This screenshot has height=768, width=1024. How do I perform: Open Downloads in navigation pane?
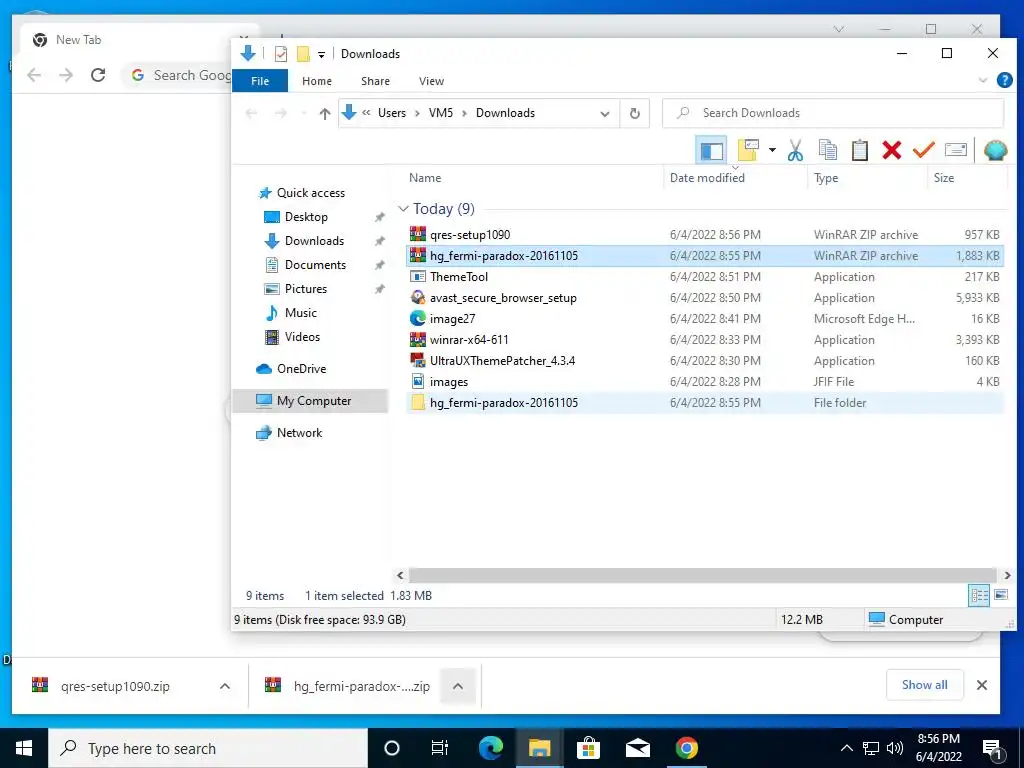(313, 241)
